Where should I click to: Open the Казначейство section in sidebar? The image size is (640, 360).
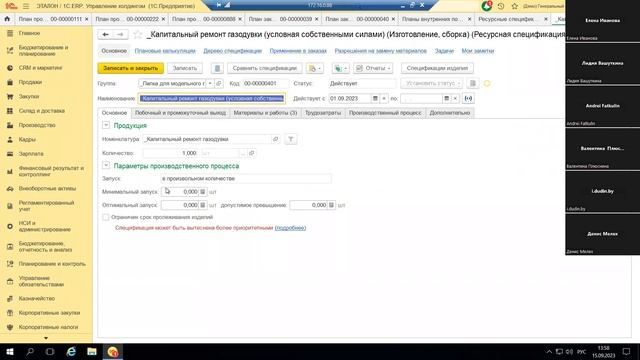coord(37,298)
